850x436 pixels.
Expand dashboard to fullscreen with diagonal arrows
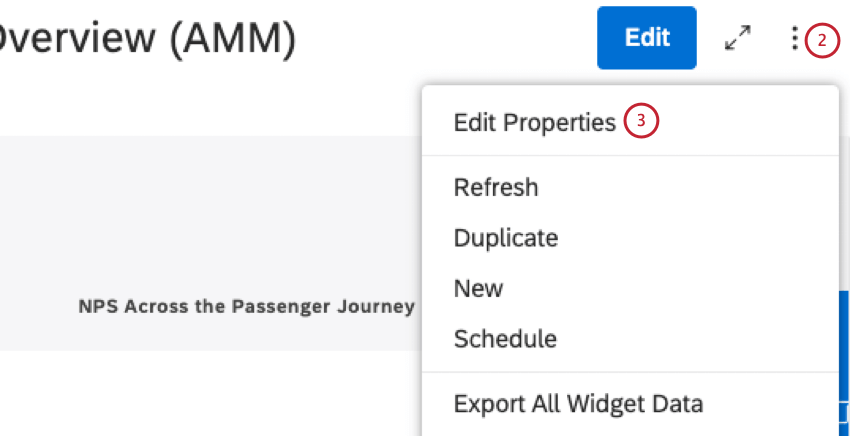pyautogui.click(x=737, y=39)
